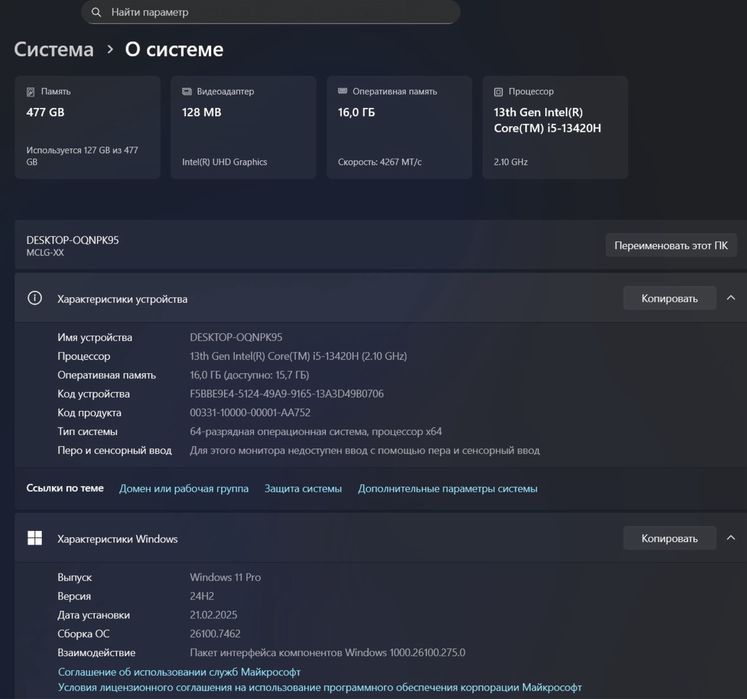Click the 'Дата установки' label
747x699 pixels.
[x=93, y=615]
